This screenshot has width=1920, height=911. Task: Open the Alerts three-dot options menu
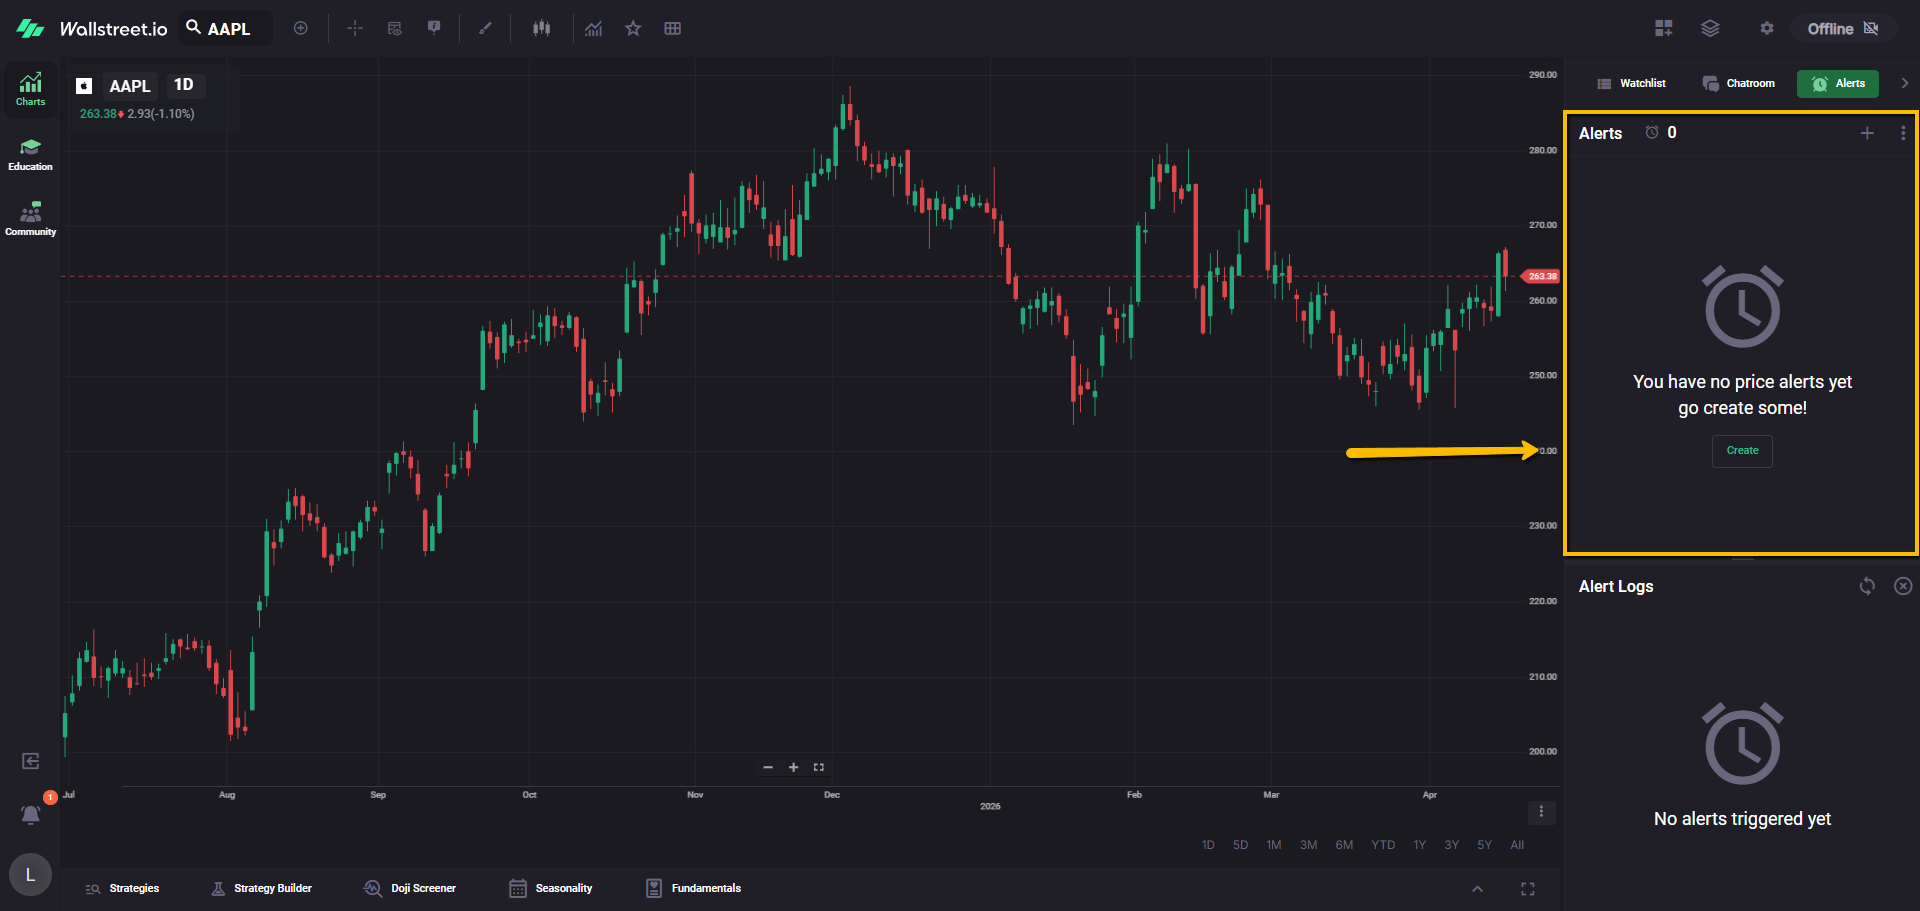point(1902,133)
